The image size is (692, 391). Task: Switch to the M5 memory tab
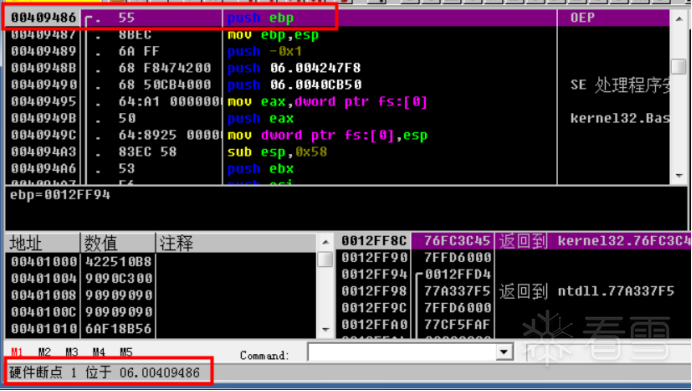click(x=126, y=352)
